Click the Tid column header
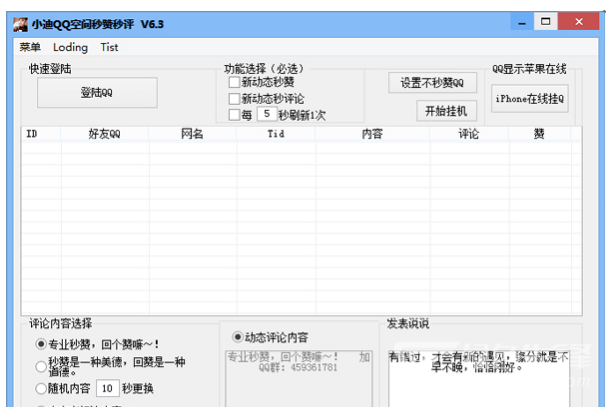This screenshot has width=608, height=407. tap(276, 134)
